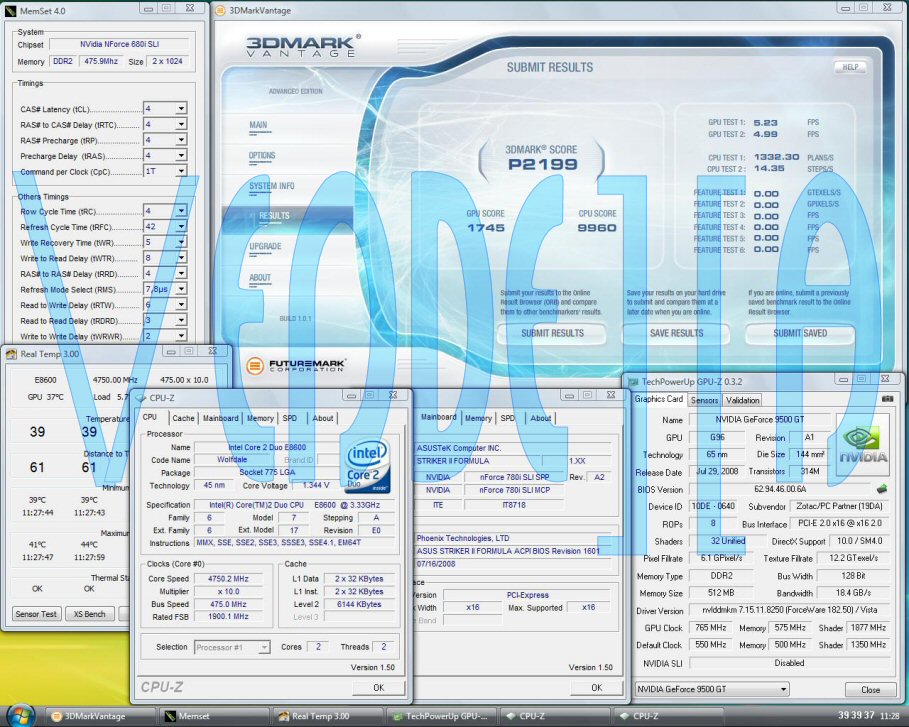Image resolution: width=909 pixels, height=727 pixels.
Task: Open SYSTEM INFO in the 3DMark sidebar
Action: [x=272, y=186]
